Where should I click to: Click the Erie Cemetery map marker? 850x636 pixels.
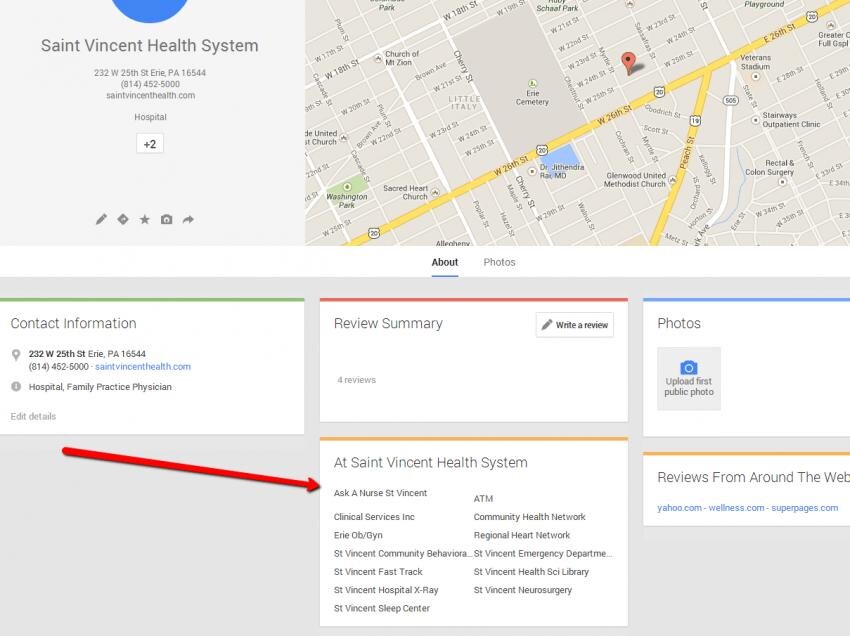pos(533,83)
